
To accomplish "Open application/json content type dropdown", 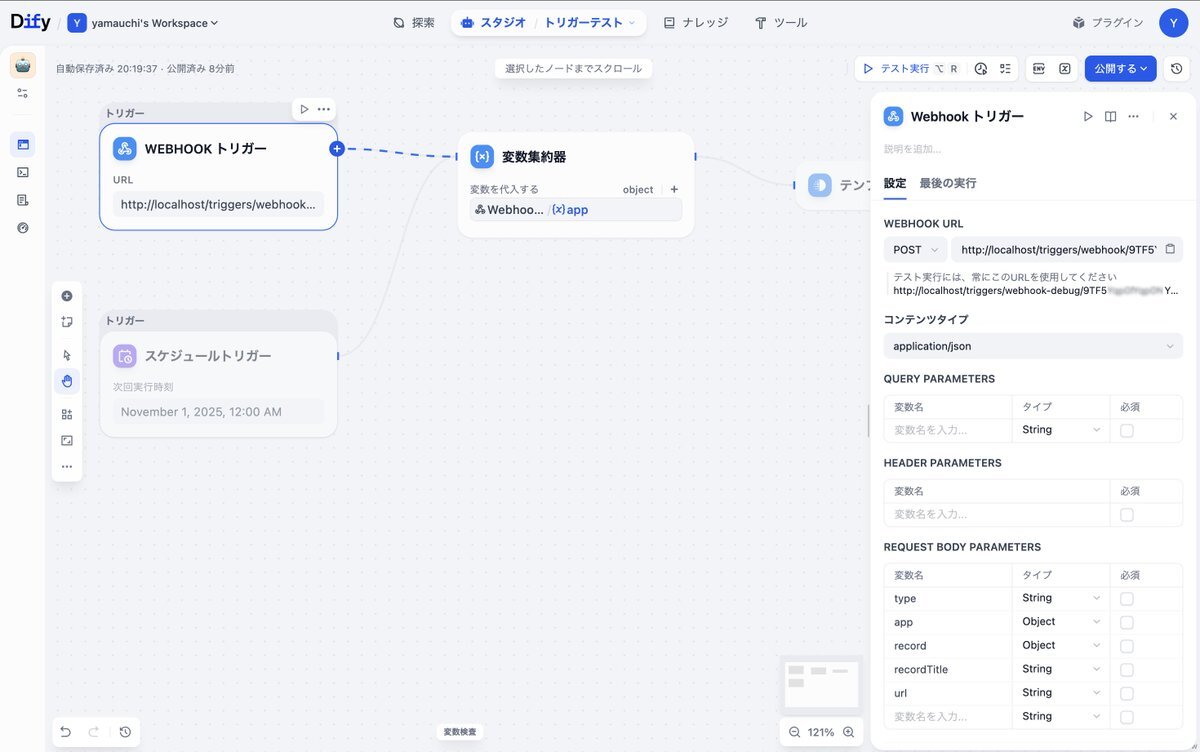I will 1033,346.
